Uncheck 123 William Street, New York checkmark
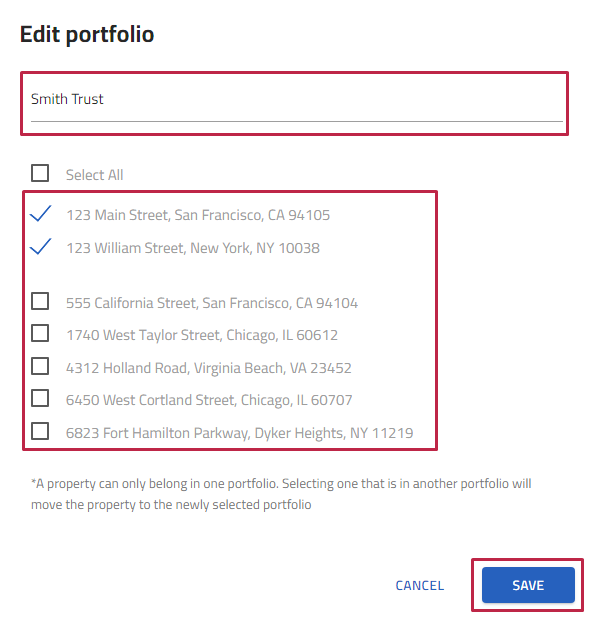Image resolution: width=596 pixels, height=626 pixels. pos(41,246)
